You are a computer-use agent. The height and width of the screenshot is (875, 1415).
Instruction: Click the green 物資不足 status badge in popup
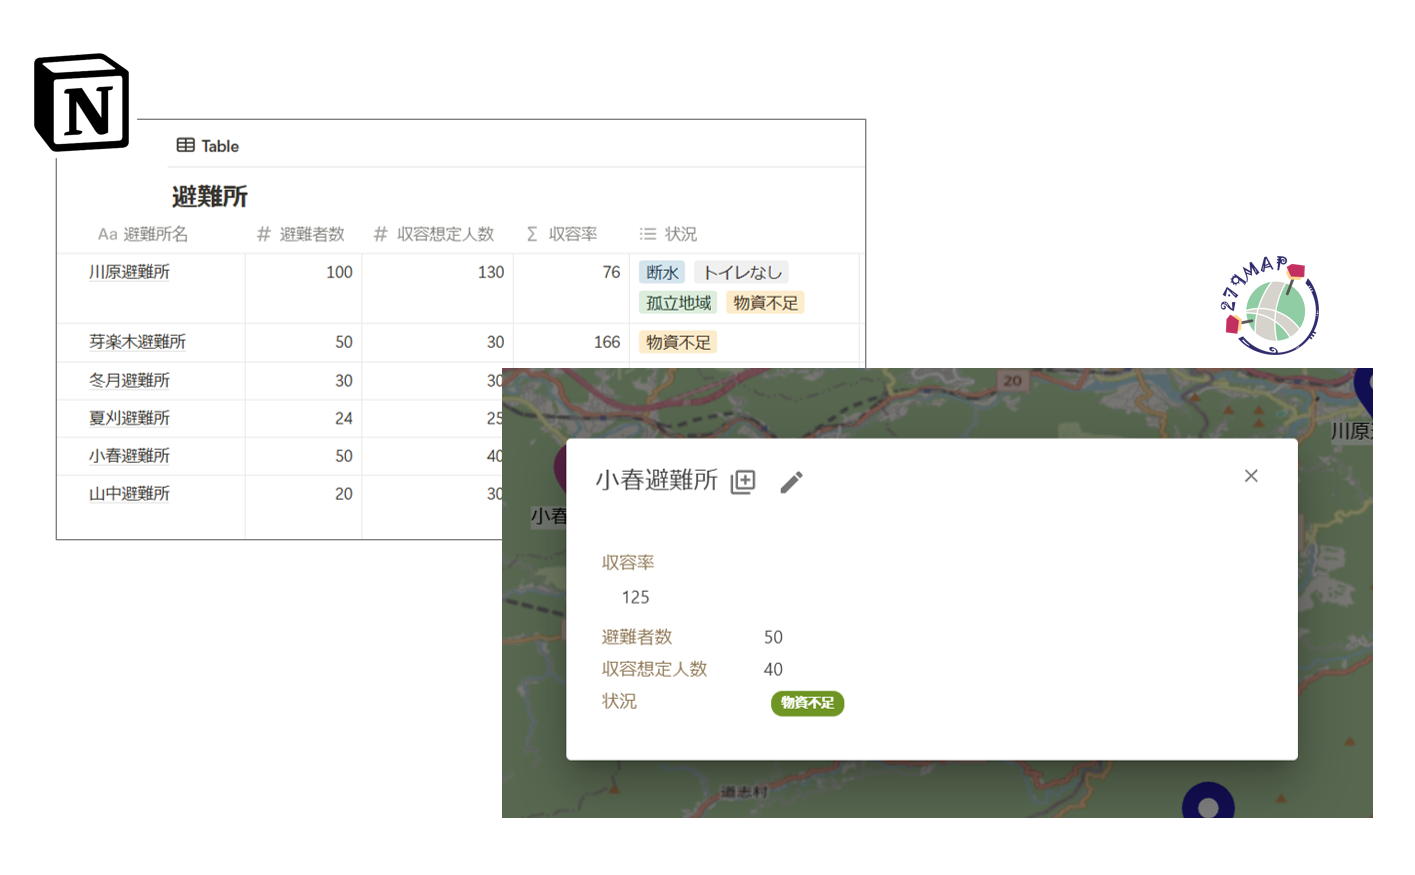click(x=806, y=703)
